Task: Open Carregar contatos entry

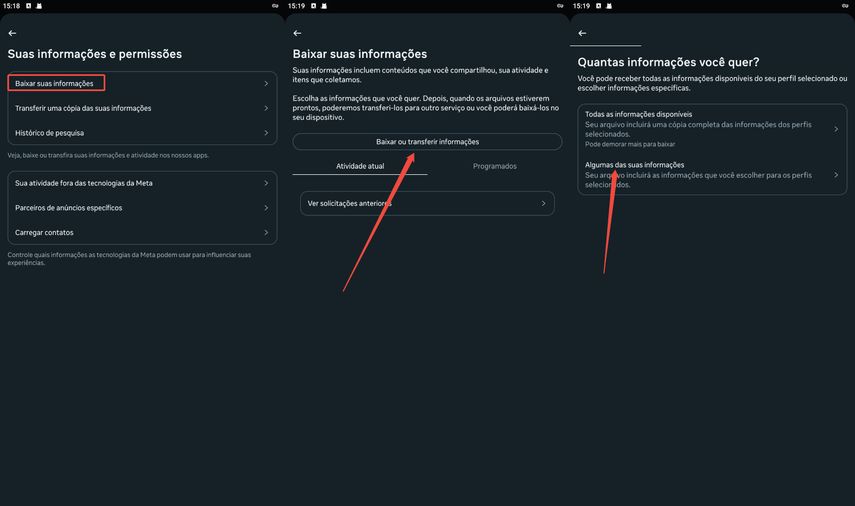Action: click(x=142, y=232)
